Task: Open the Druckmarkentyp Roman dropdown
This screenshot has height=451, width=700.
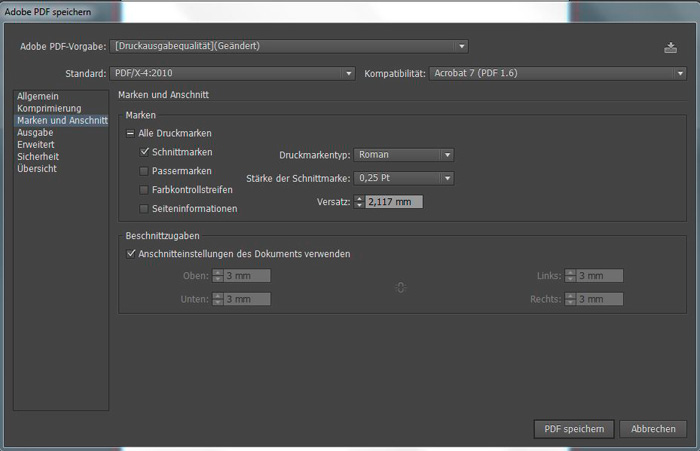Action: [404, 155]
